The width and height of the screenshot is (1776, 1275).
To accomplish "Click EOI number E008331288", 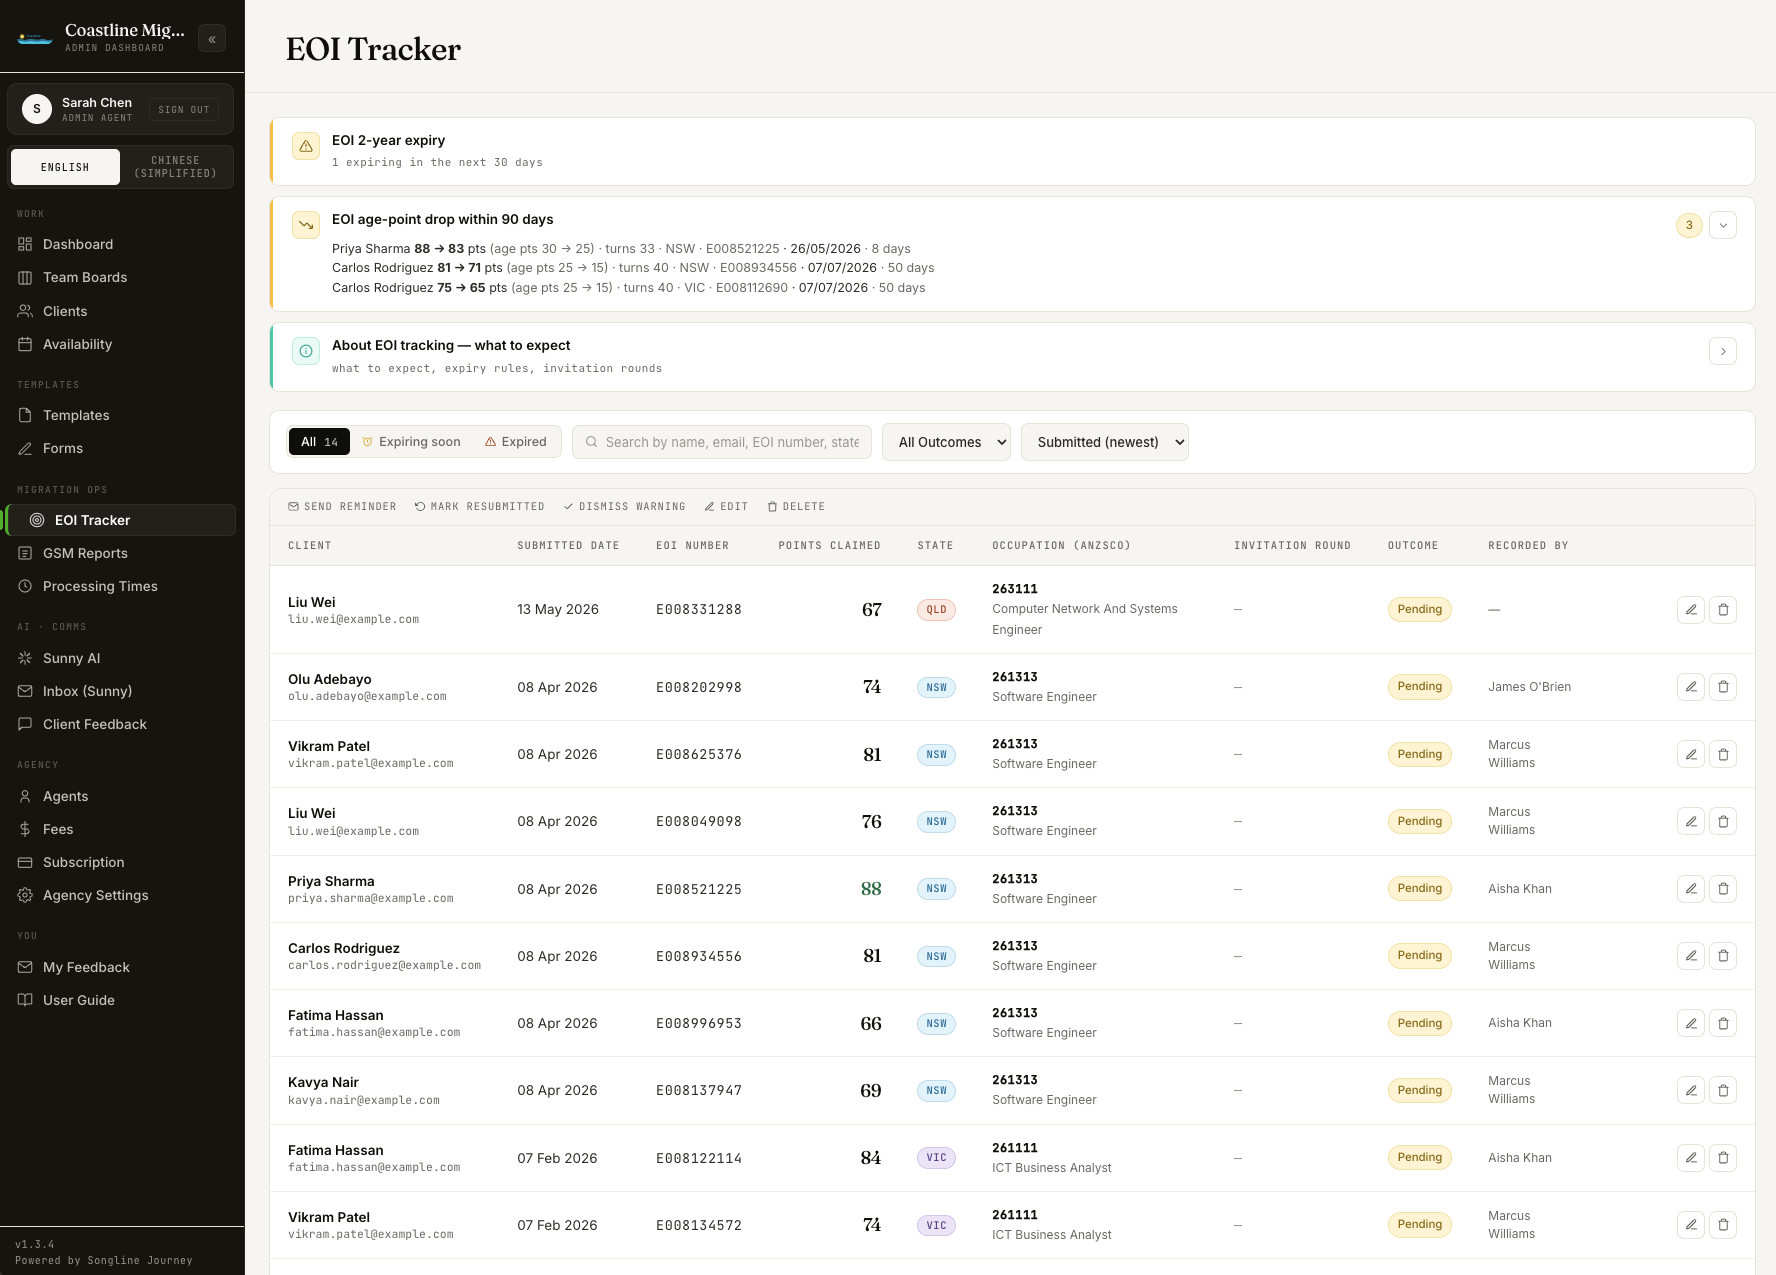I will point(699,610).
